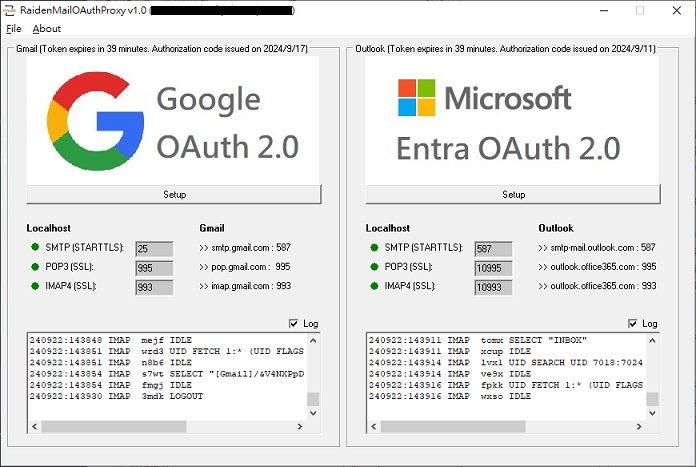Click the Gmail log horizontal scrollbar thumb

point(114,427)
